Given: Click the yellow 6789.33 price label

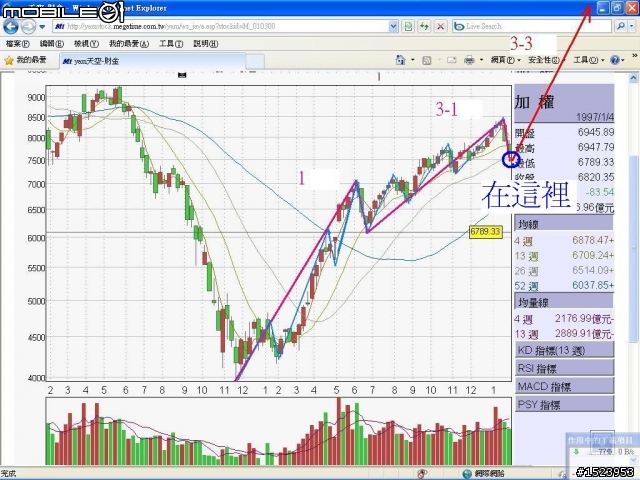Looking at the screenshot, I should (x=485, y=232).
